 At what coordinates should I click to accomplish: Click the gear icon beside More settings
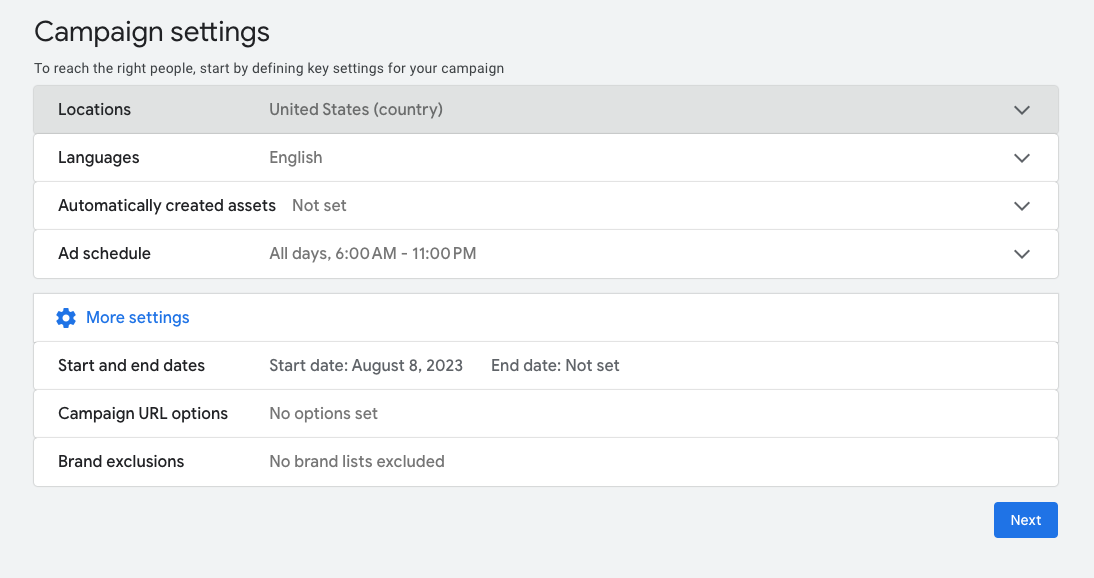(65, 317)
